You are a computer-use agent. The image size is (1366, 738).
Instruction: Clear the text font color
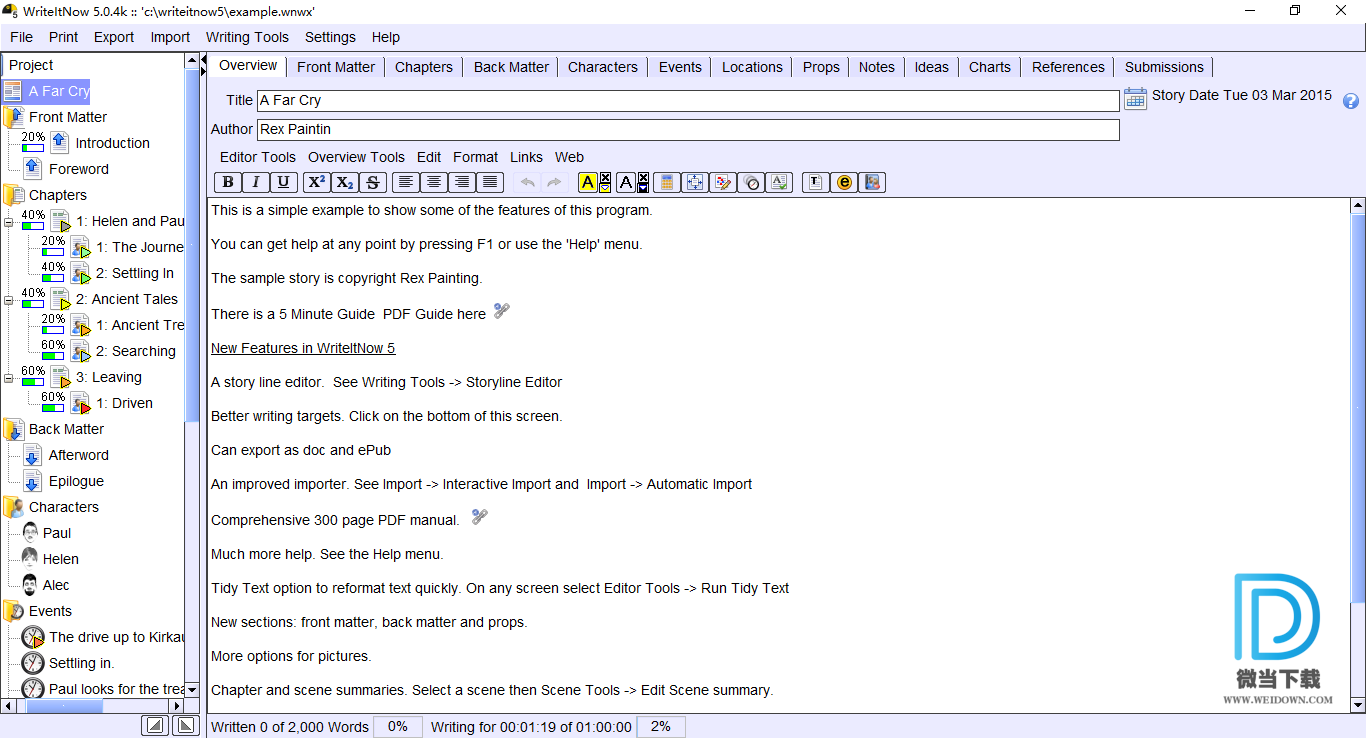pyautogui.click(x=643, y=177)
